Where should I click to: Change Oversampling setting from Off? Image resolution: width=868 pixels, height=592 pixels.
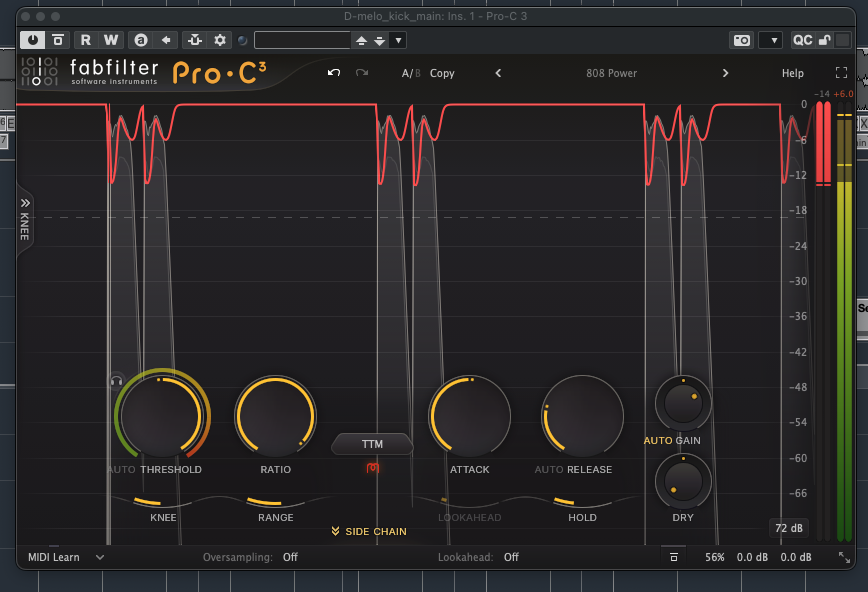point(290,557)
